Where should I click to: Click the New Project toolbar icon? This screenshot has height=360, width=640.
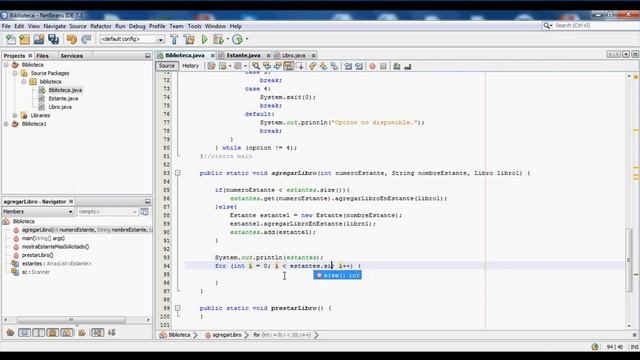pos(24,39)
